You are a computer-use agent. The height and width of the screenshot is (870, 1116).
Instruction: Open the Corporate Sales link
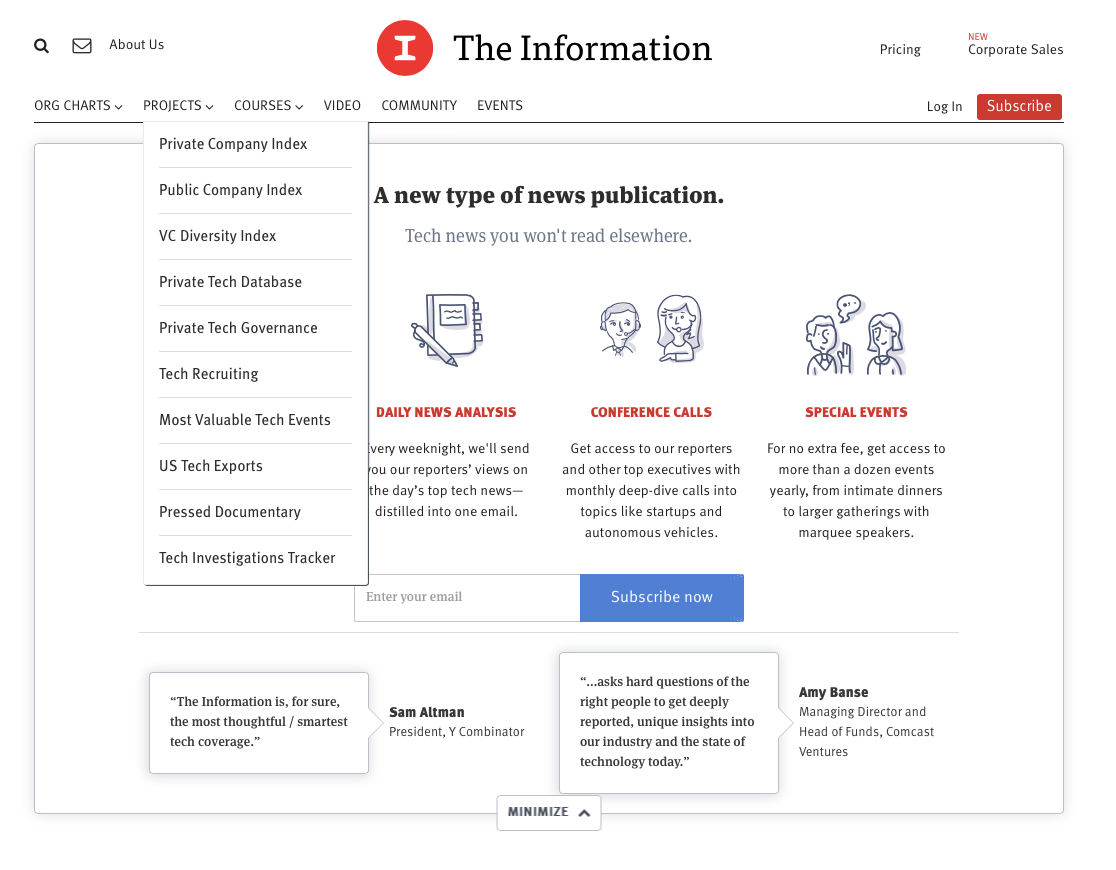tap(1016, 50)
